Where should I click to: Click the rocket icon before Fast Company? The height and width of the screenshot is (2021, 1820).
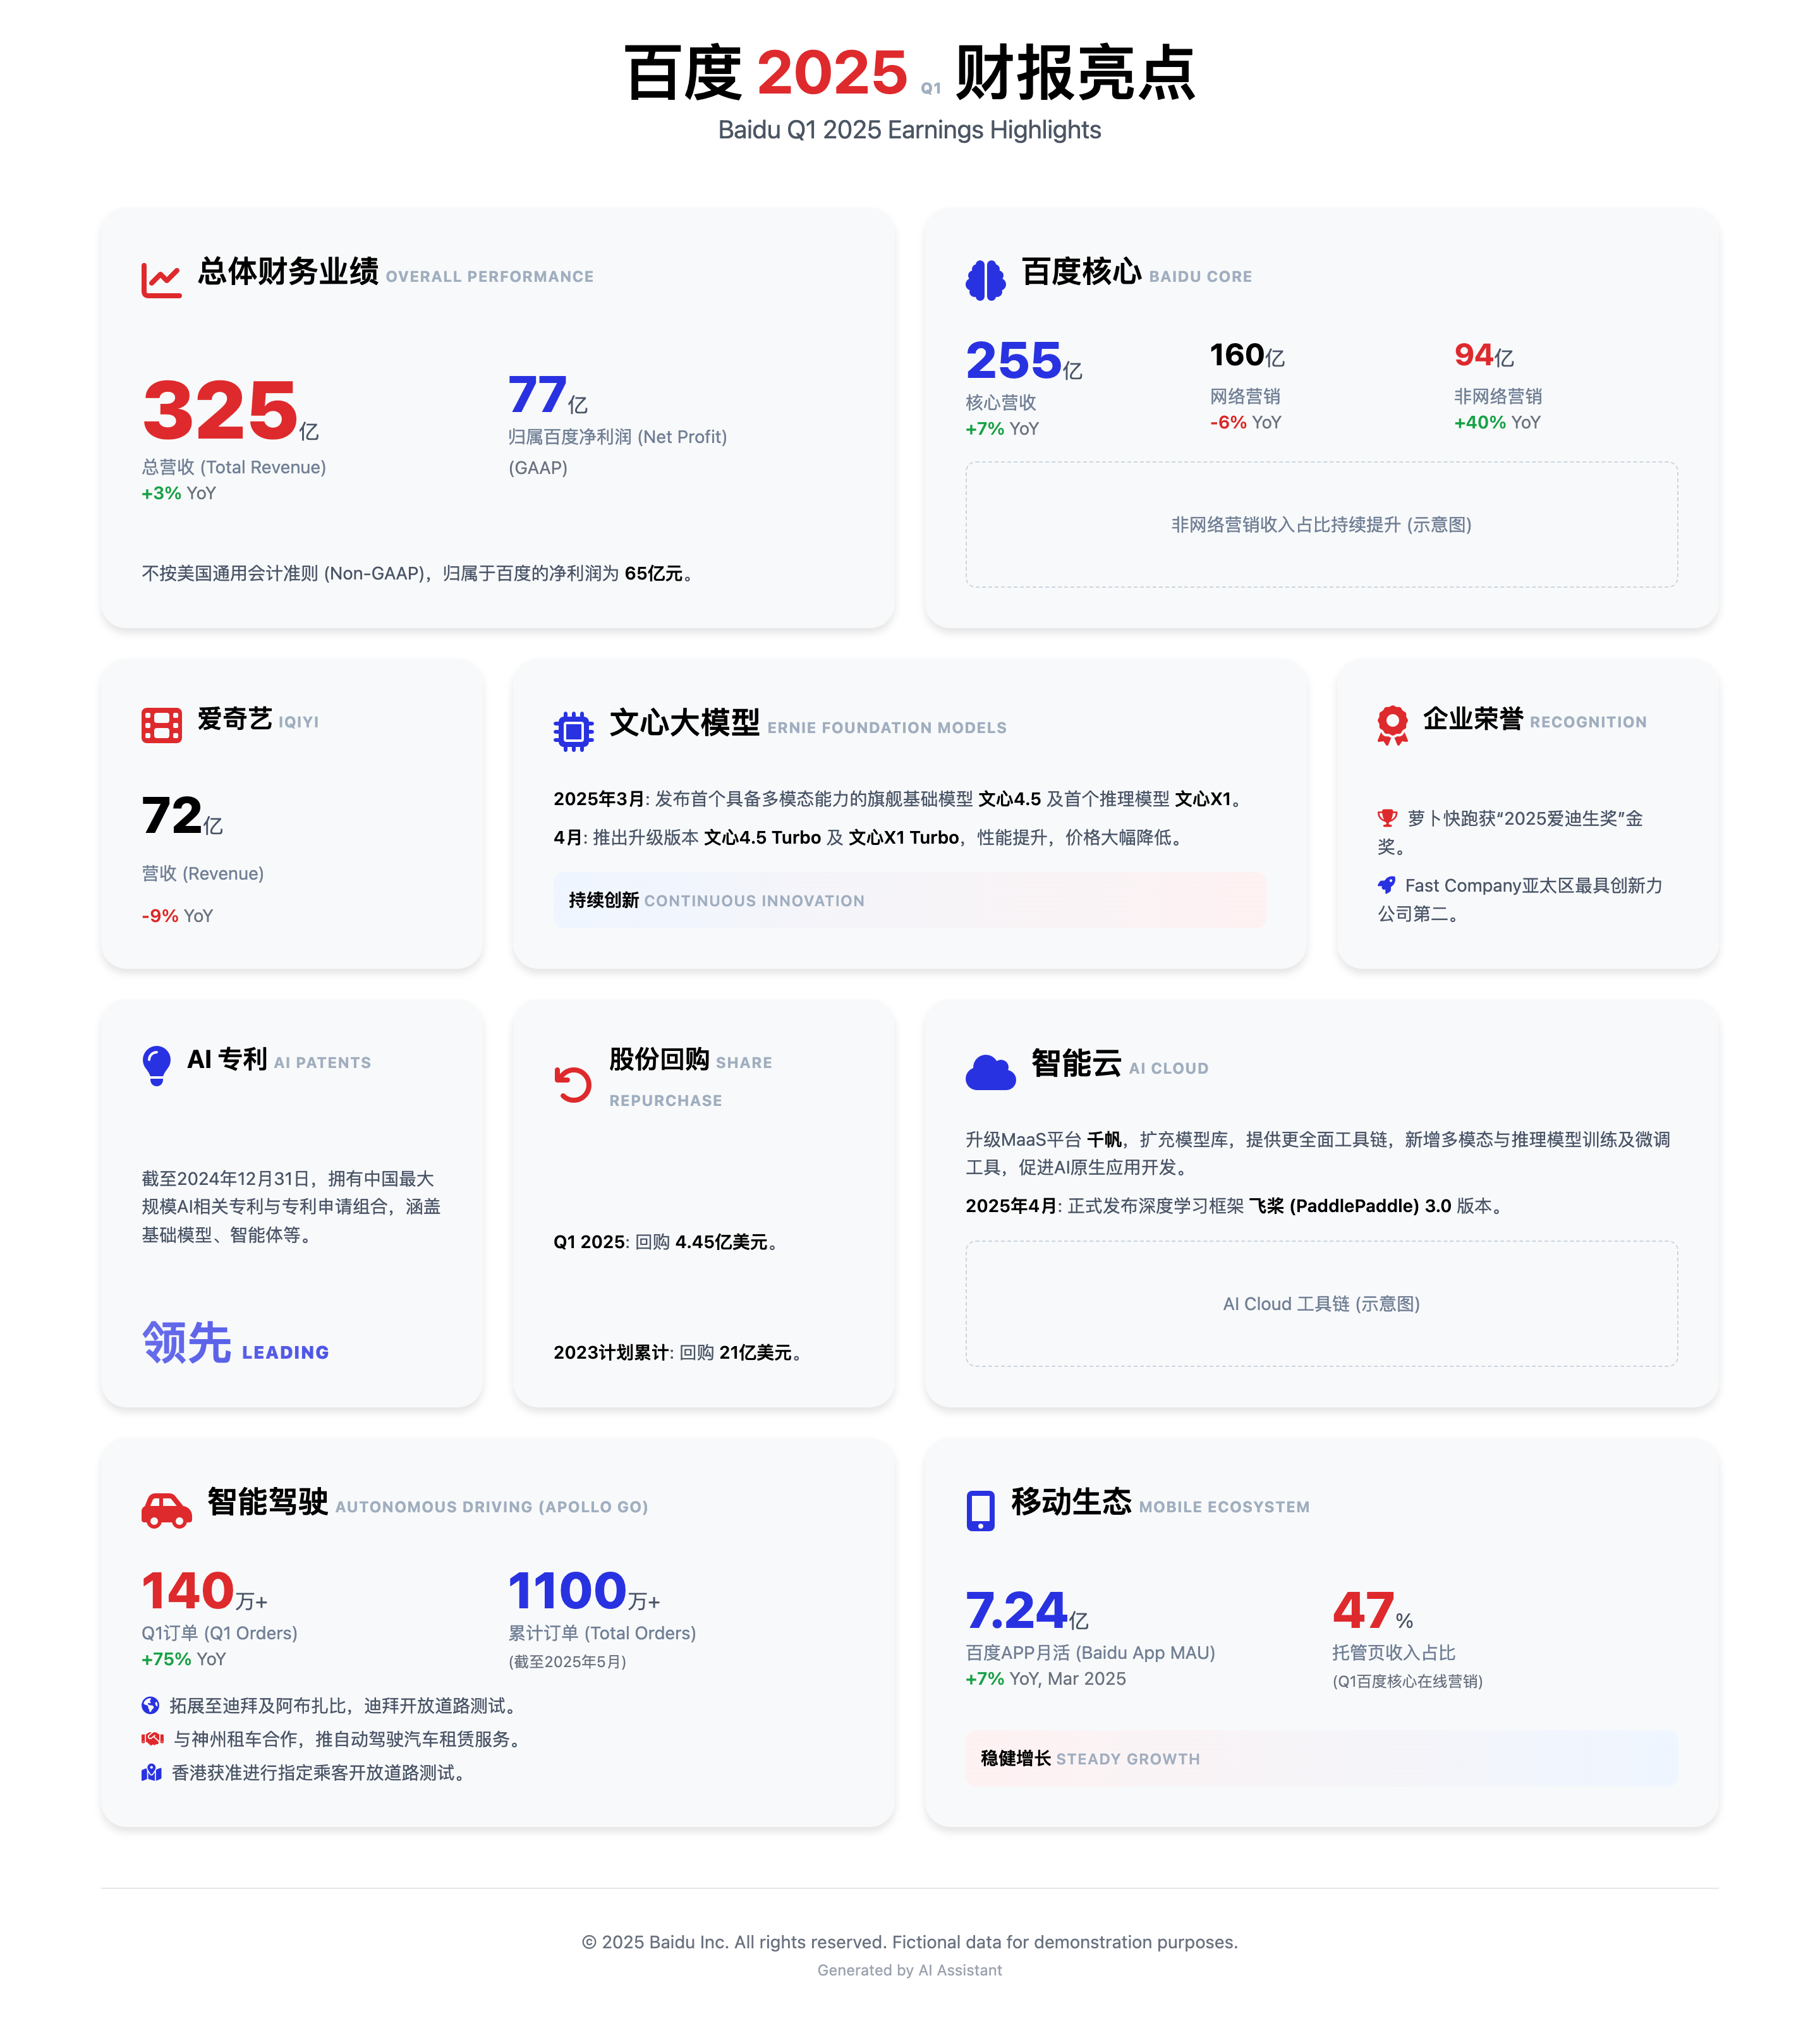point(1386,885)
